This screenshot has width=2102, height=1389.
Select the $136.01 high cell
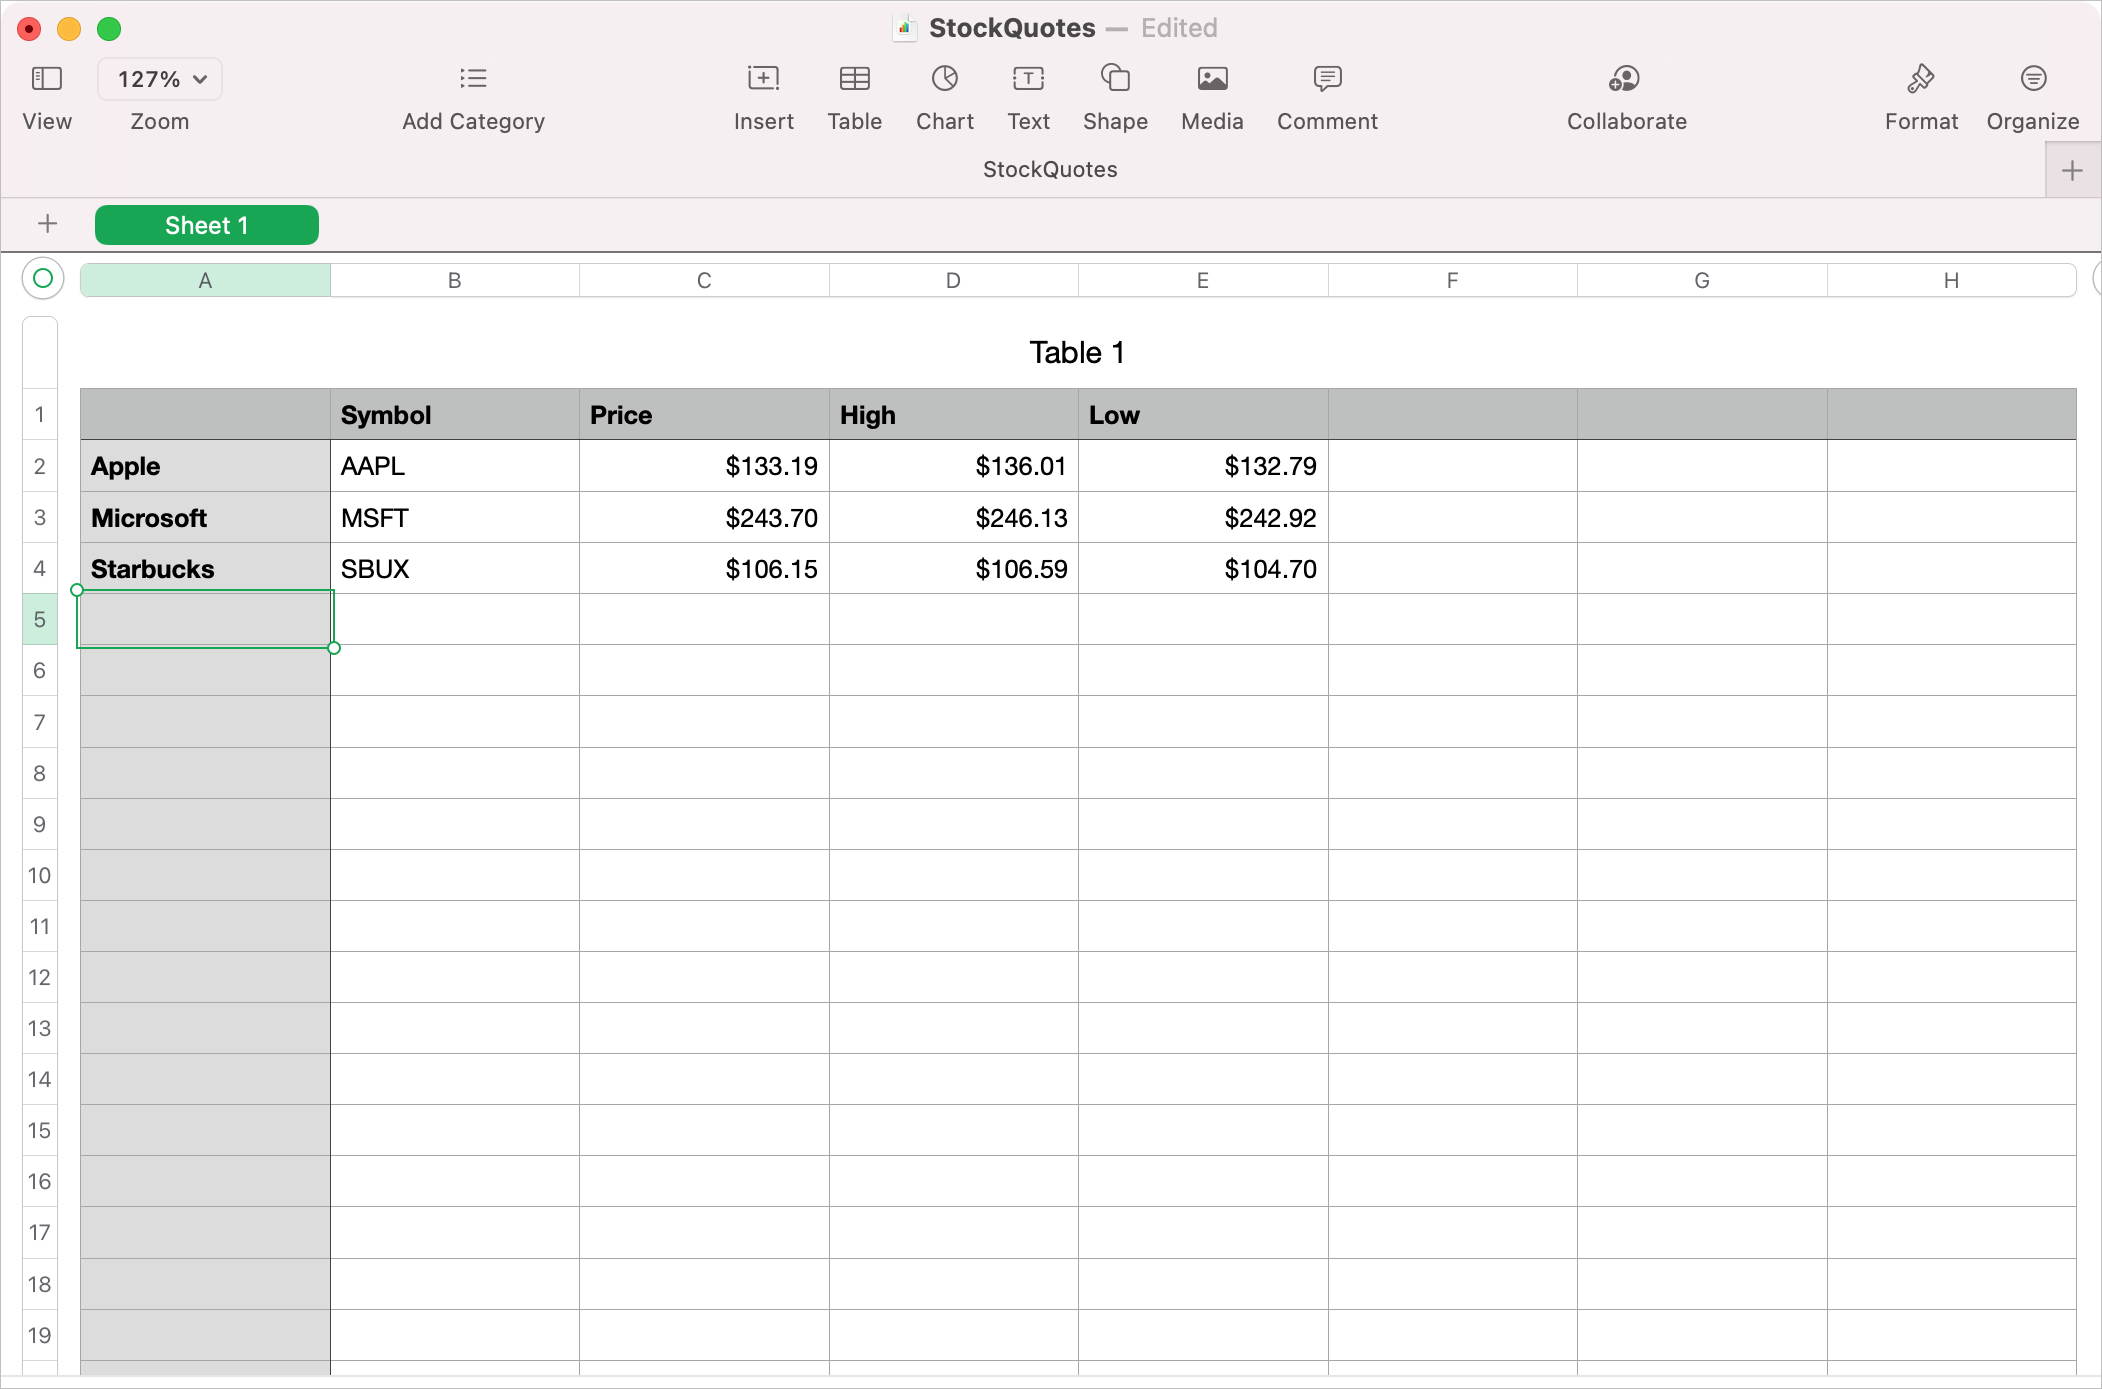[954, 466]
